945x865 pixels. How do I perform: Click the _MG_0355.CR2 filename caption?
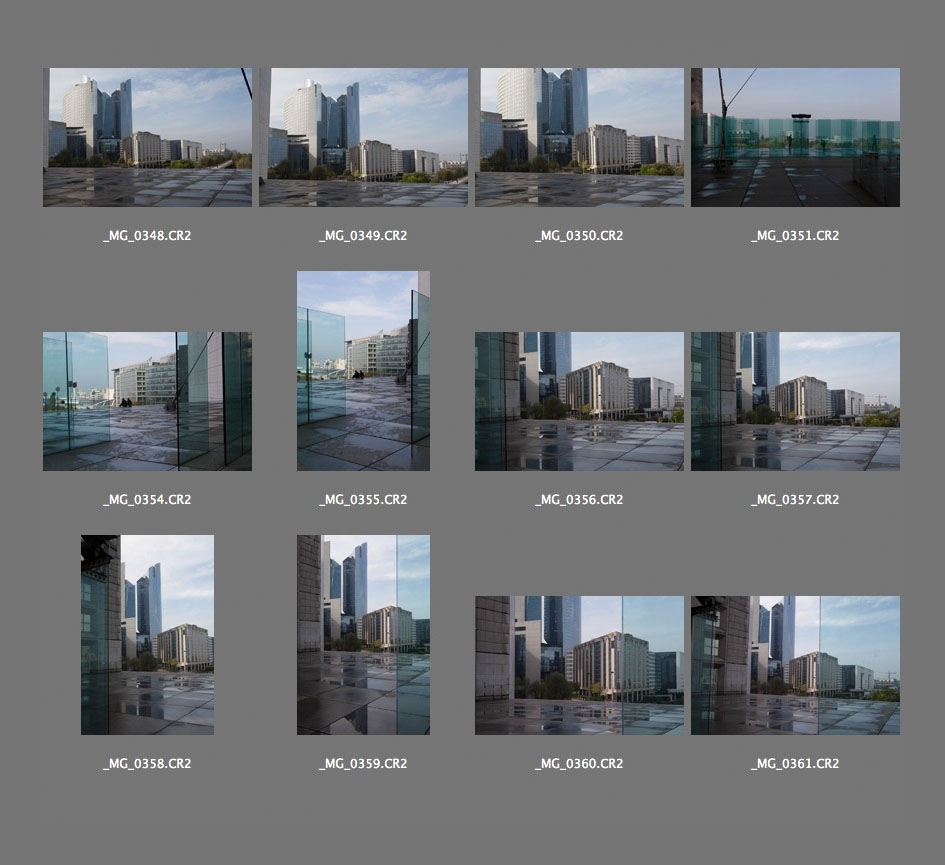(363, 500)
